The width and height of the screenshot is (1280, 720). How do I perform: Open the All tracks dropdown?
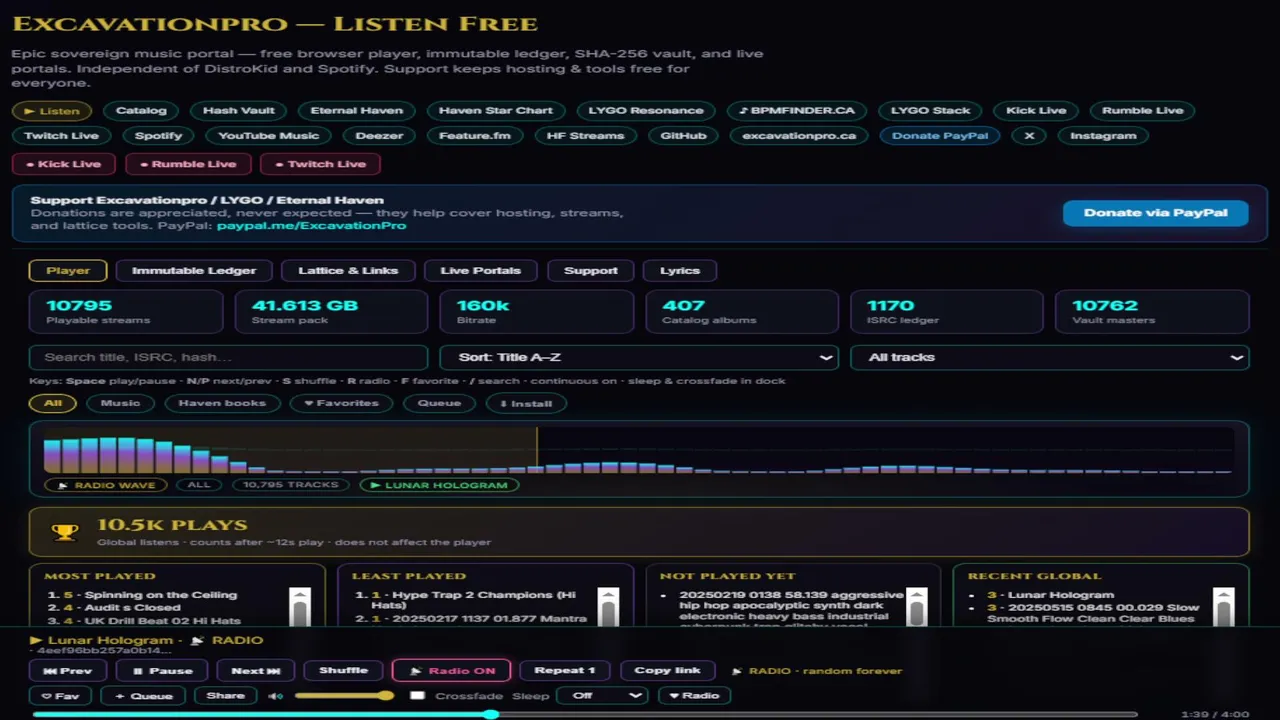click(1050, 357)
